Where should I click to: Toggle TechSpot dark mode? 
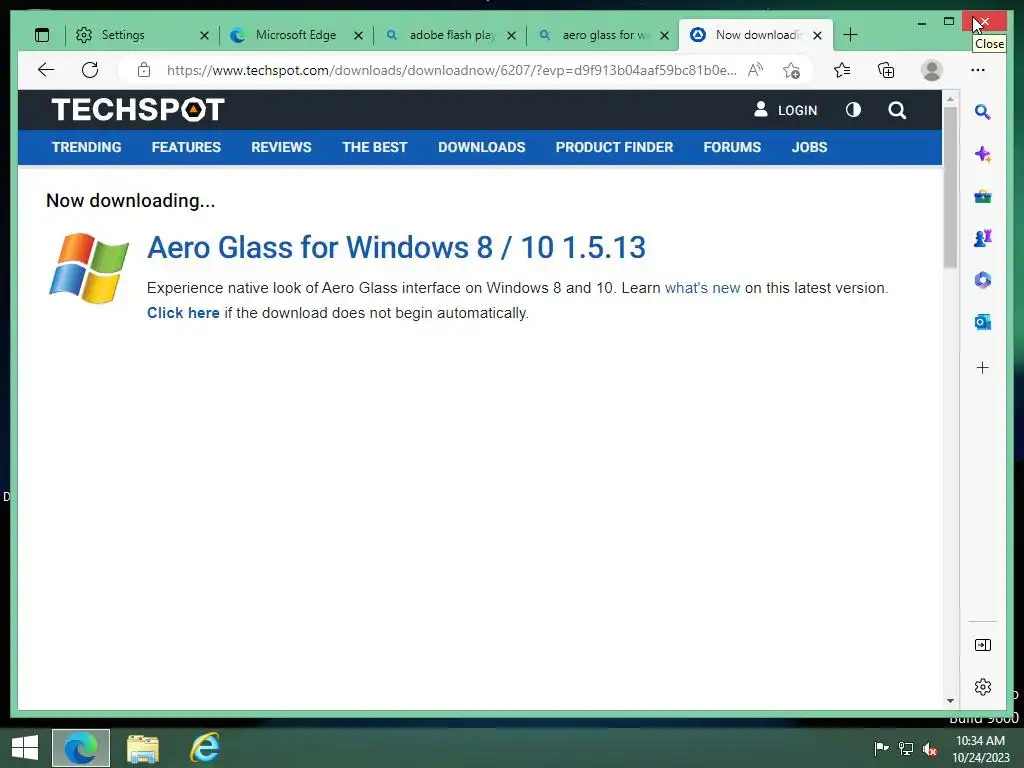pos(854,110)
